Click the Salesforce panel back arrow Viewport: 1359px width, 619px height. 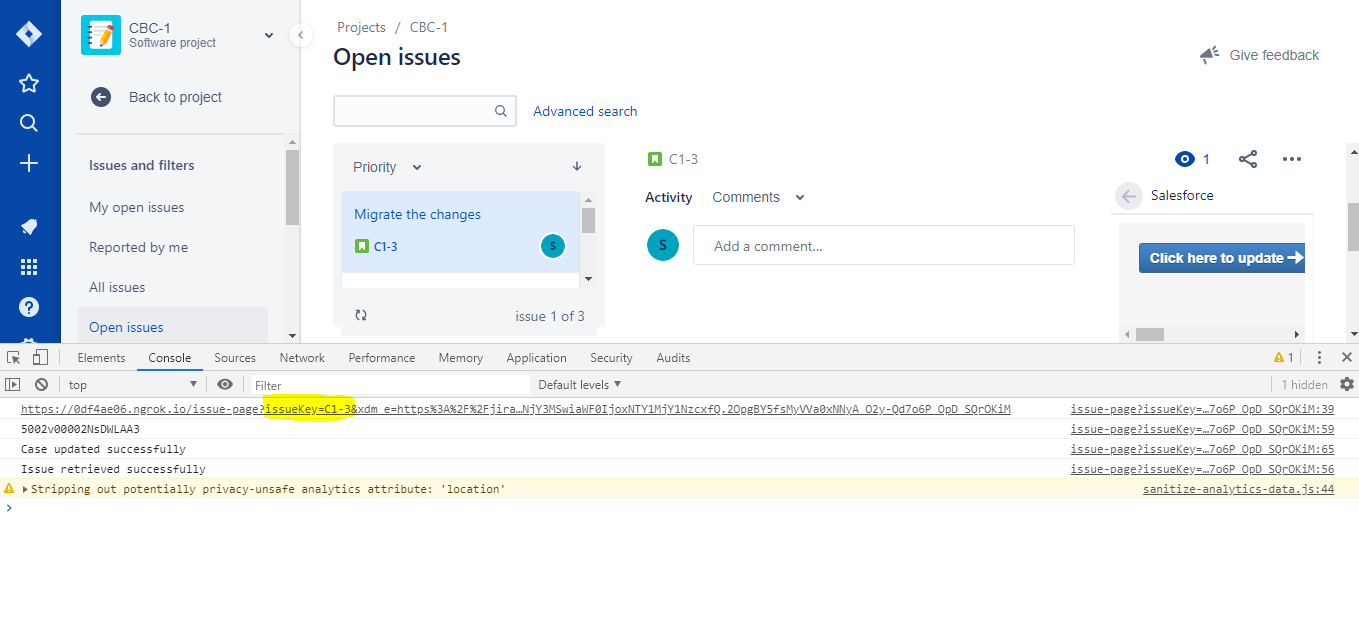tap(1129, 196)
